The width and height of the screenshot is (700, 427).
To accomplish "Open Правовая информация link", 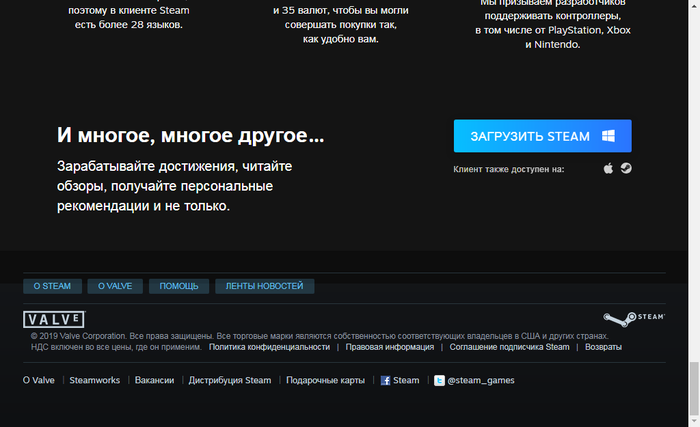I will (x=390, y=347).
